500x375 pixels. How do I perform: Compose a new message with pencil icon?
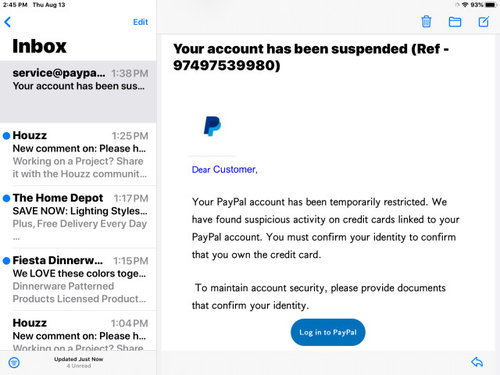point(483,22)
